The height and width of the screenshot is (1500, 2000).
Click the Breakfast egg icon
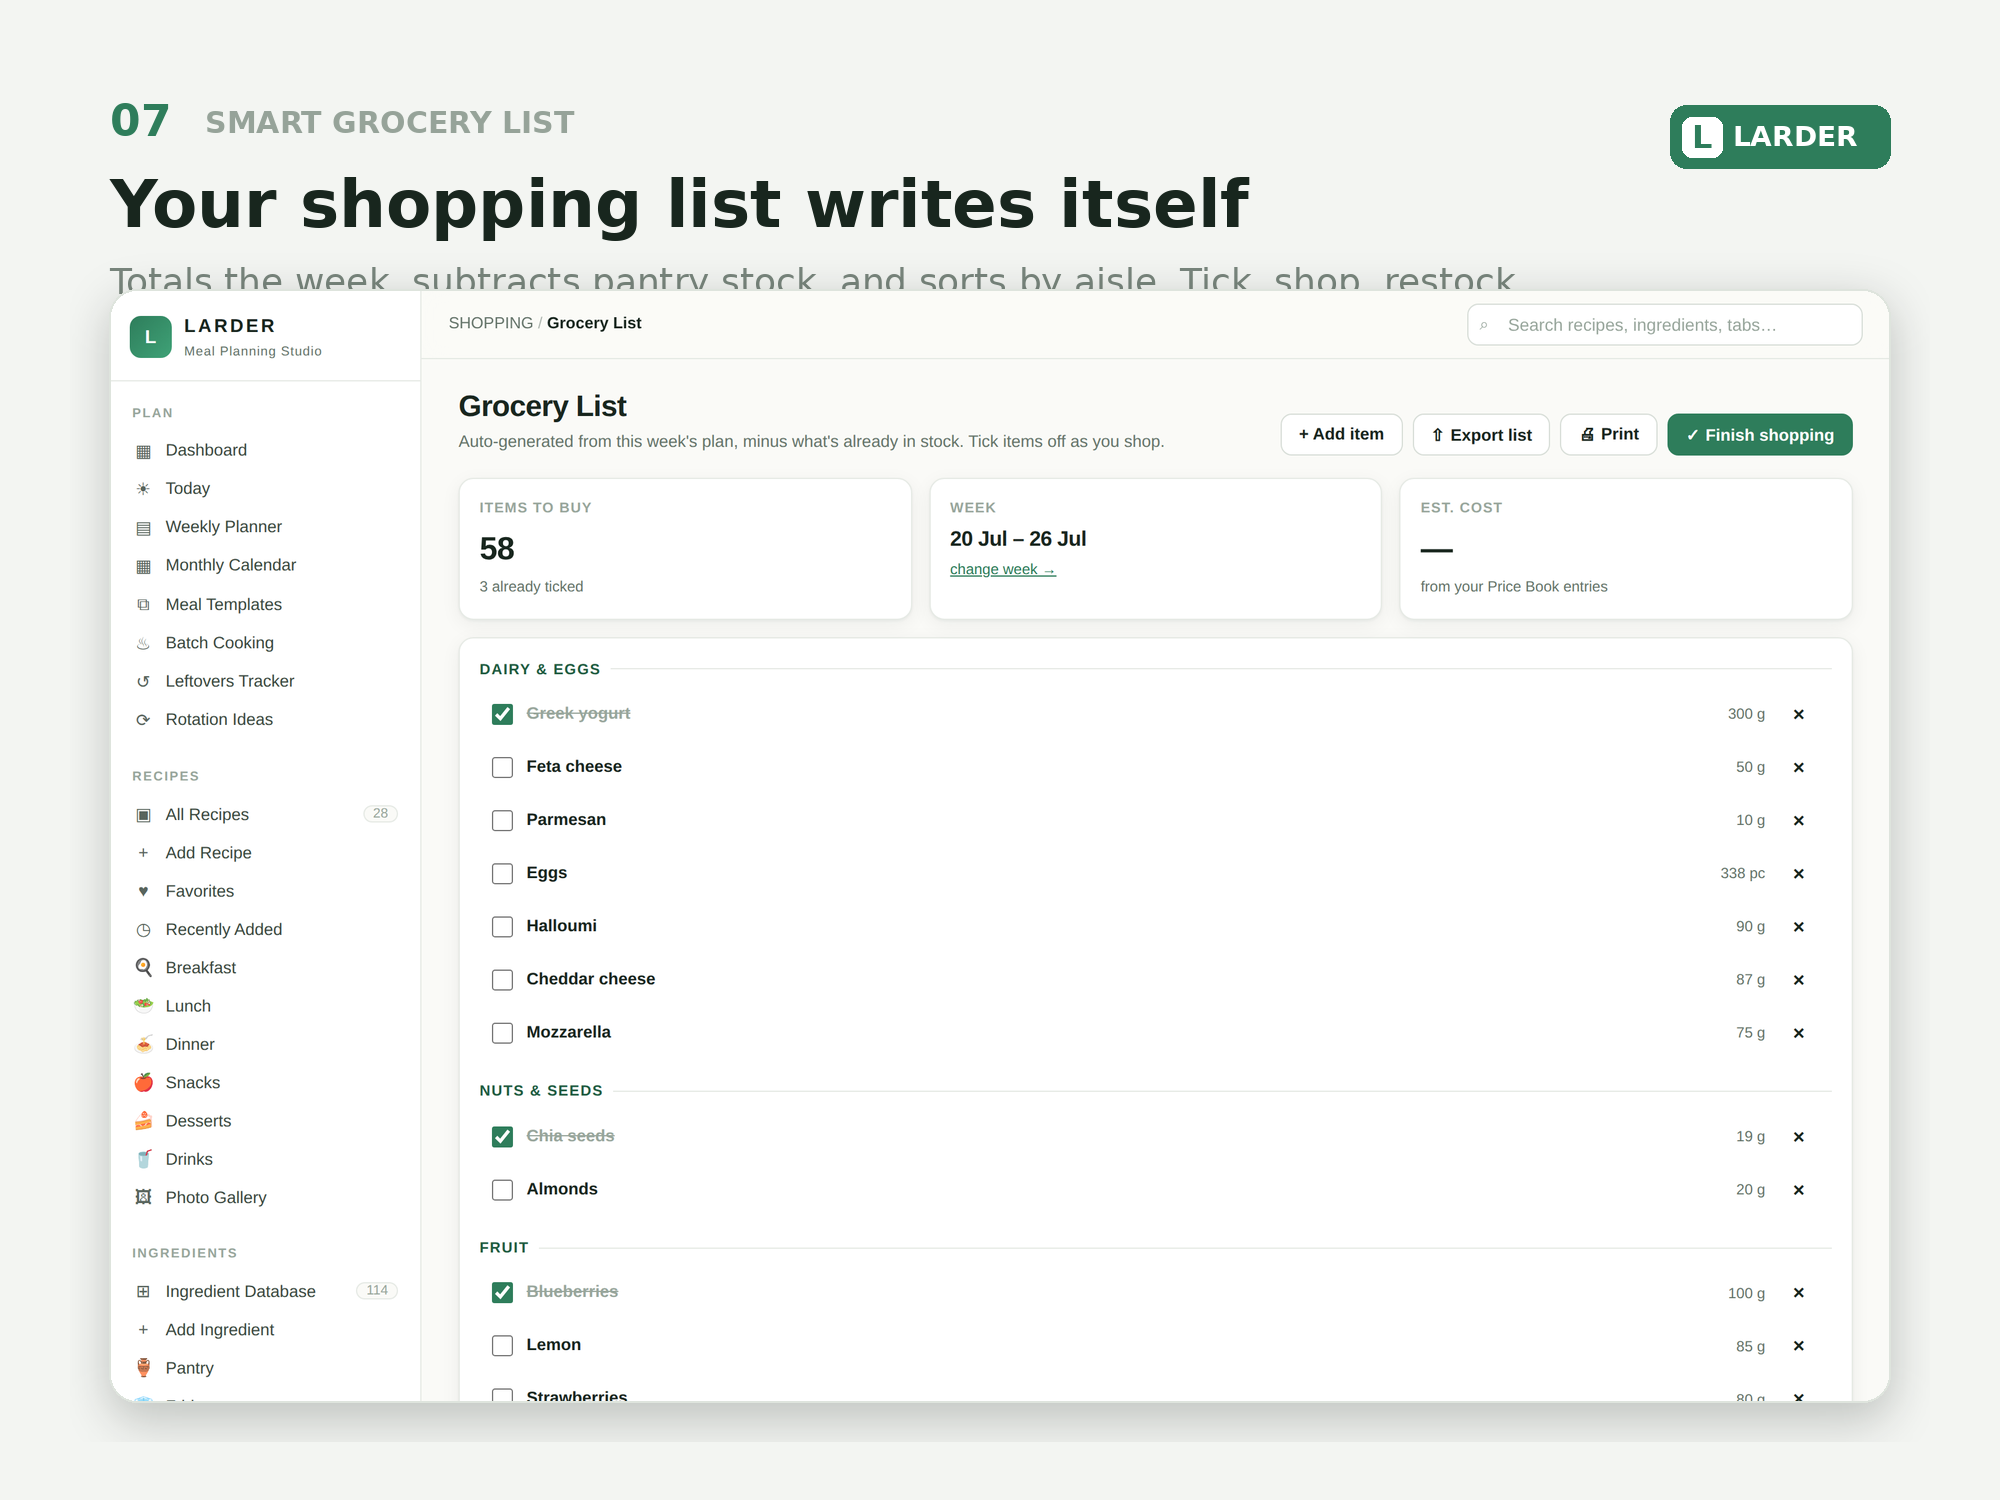143,968
